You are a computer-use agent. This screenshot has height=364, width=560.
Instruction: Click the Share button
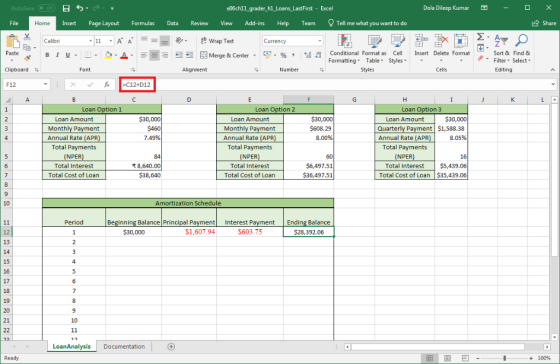pos(544,23)
